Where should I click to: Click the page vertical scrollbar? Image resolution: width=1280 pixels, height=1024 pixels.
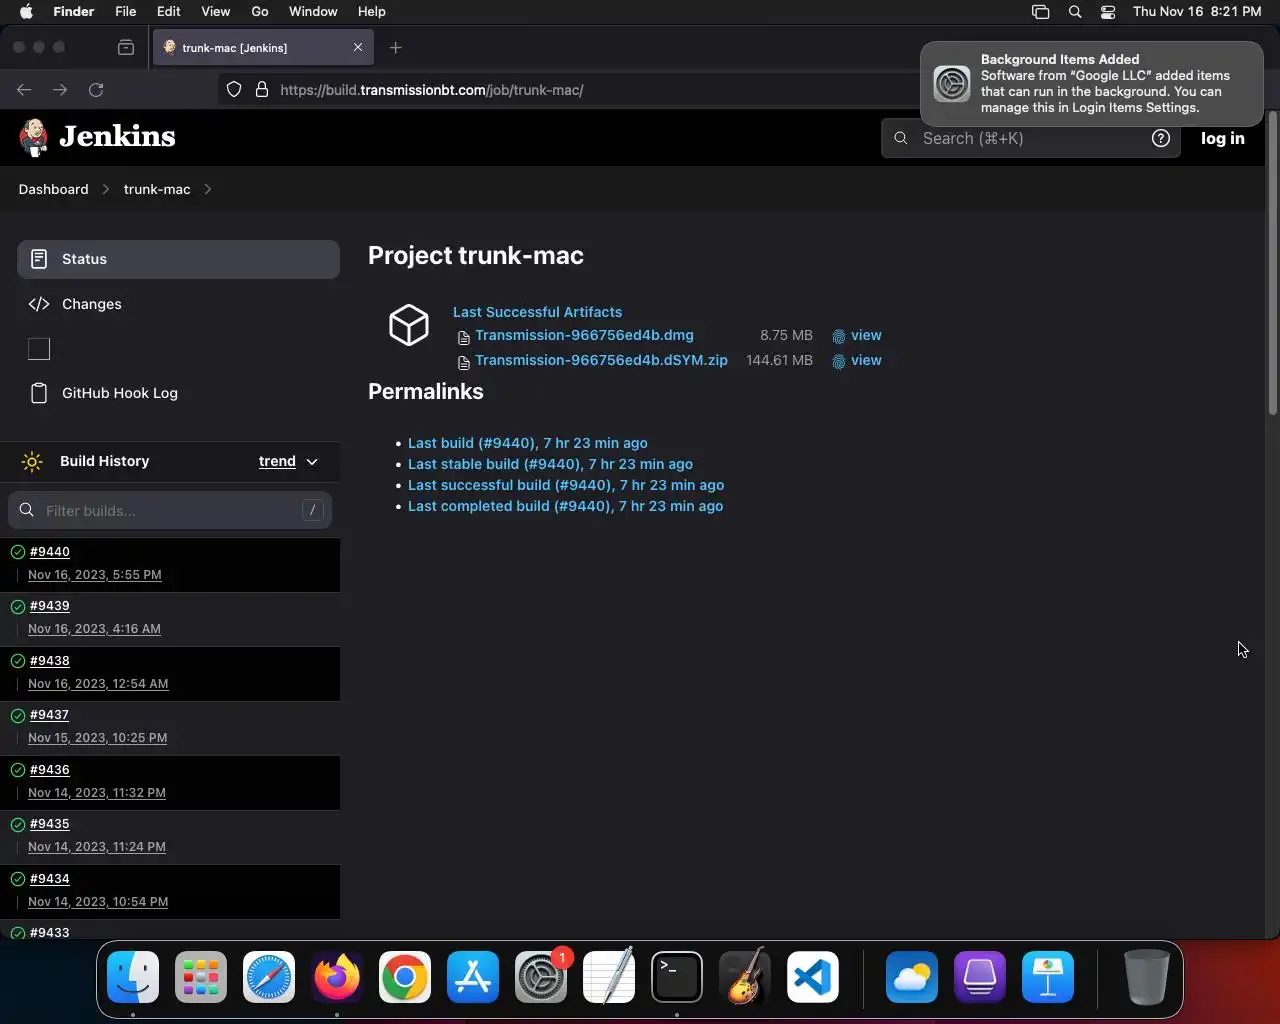pyautogui.click(x=1273, y=264)
